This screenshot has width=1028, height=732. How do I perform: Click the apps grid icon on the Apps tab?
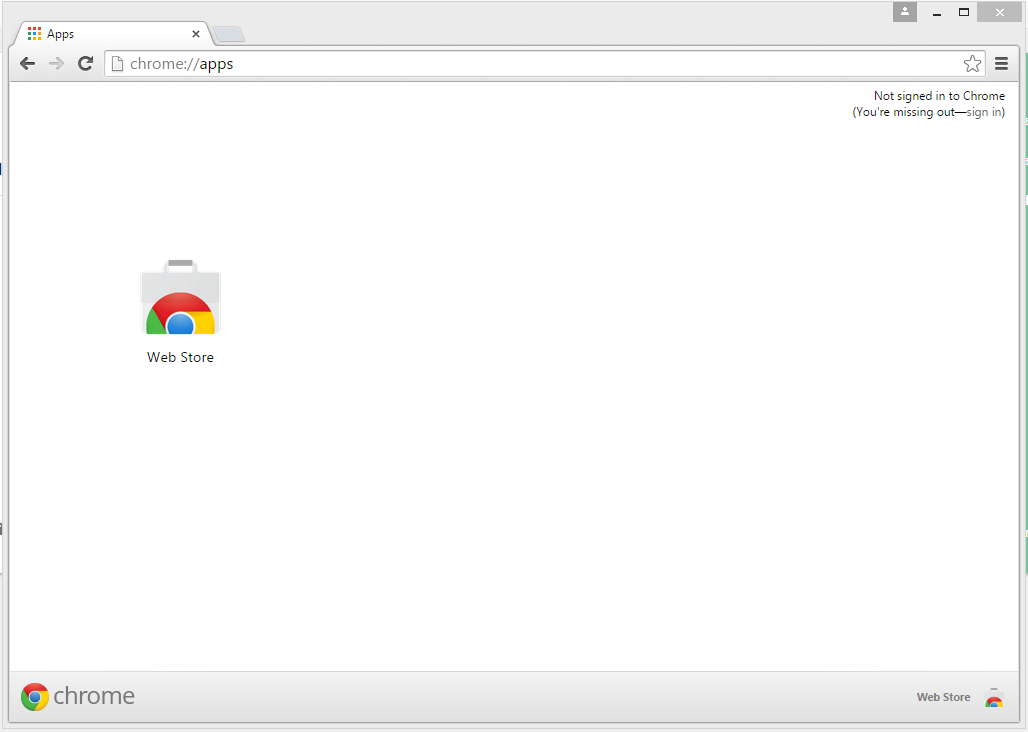[x=35, y=33]
